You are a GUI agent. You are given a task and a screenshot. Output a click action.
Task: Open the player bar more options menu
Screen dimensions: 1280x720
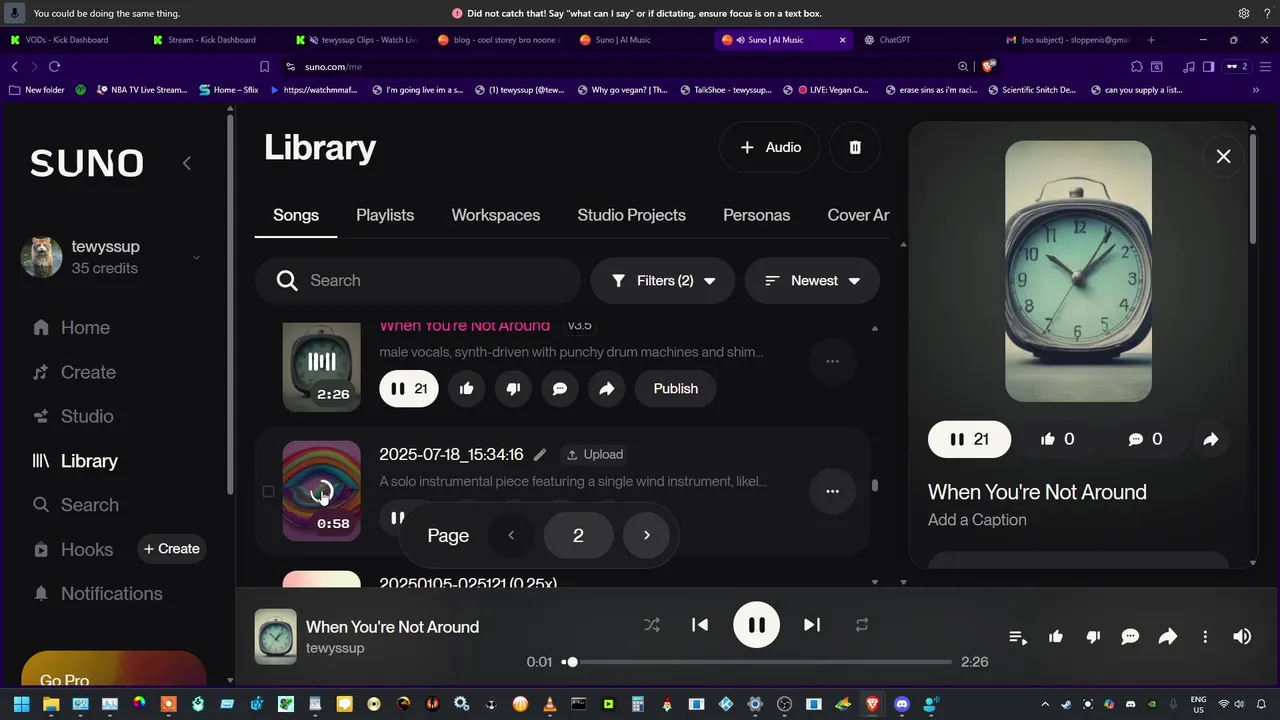point(1205,637)
